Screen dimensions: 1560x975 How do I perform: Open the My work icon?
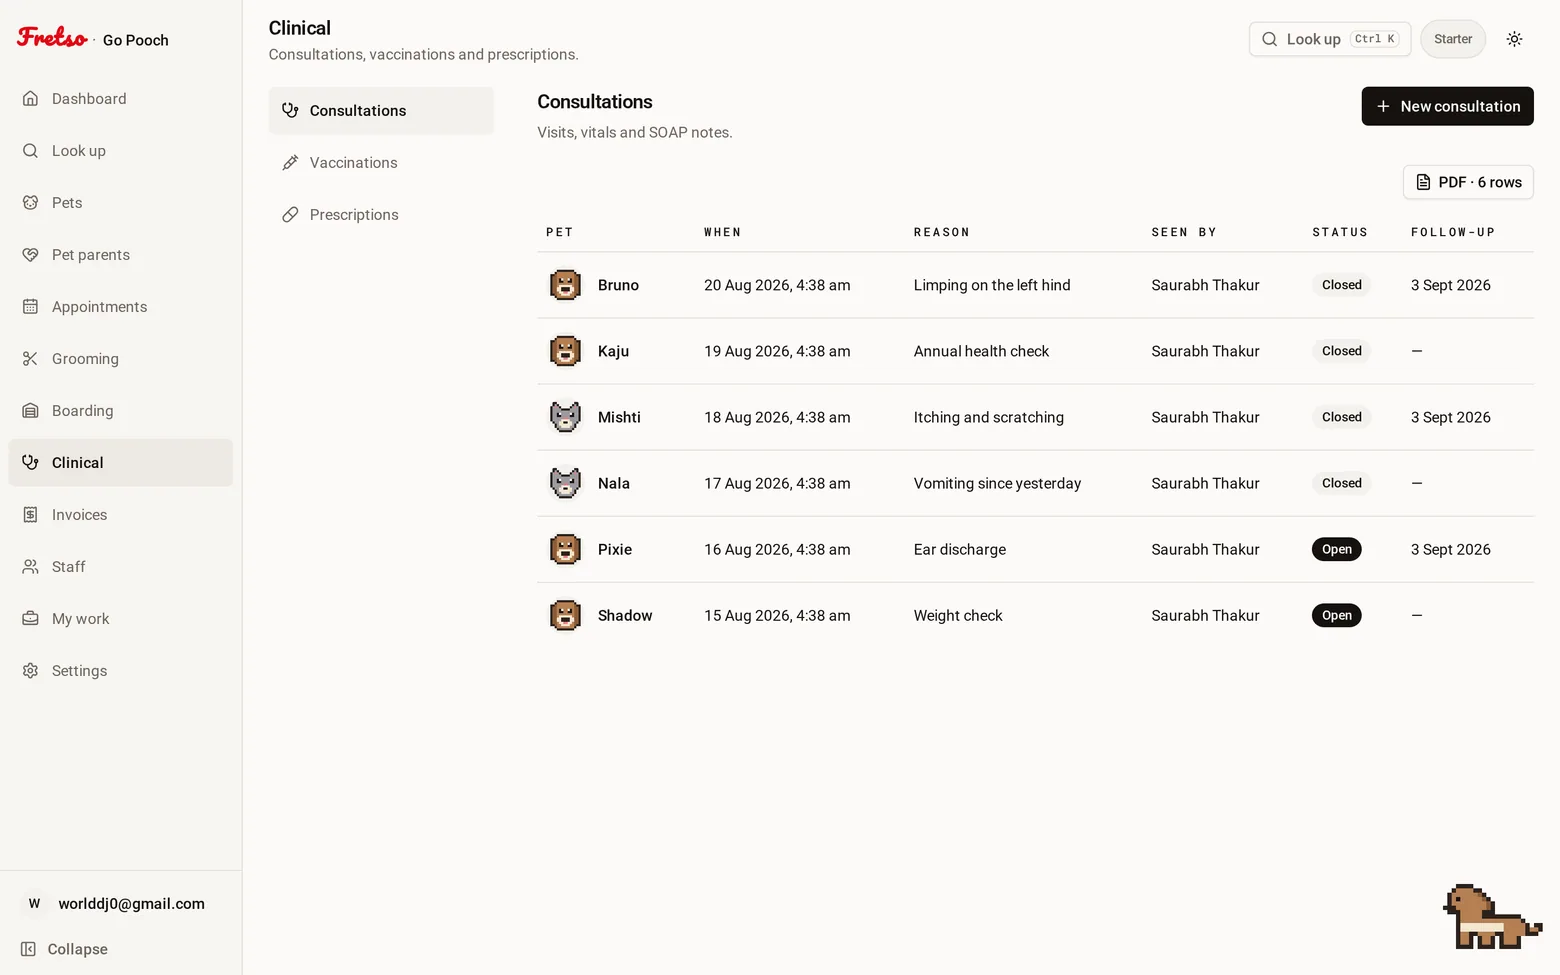[x=30, y=619]
